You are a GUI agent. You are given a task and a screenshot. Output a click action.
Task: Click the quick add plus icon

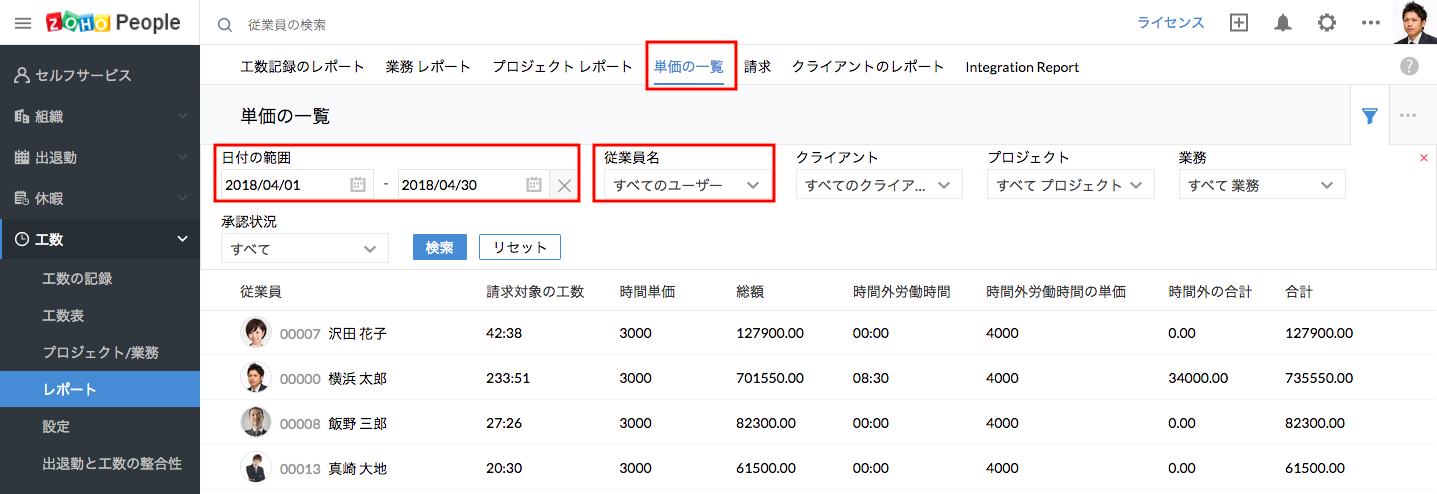coord(1239,23)
